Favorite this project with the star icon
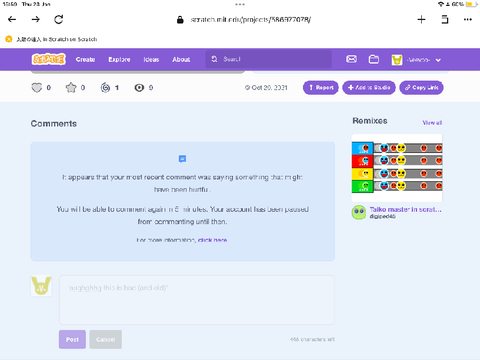Image resolution: width=480 pixels, height=360 pixels. click(x=71, y=88)
